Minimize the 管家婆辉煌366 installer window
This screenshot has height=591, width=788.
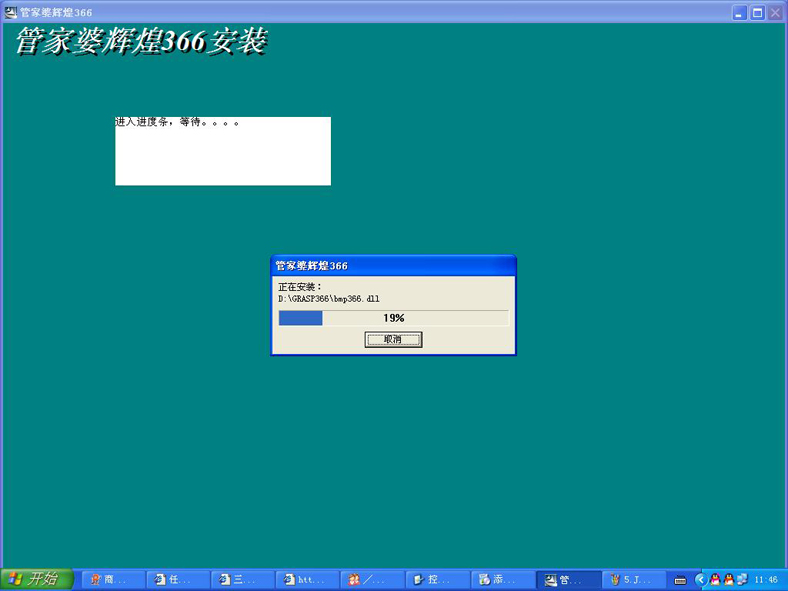(x=739, y=13)
